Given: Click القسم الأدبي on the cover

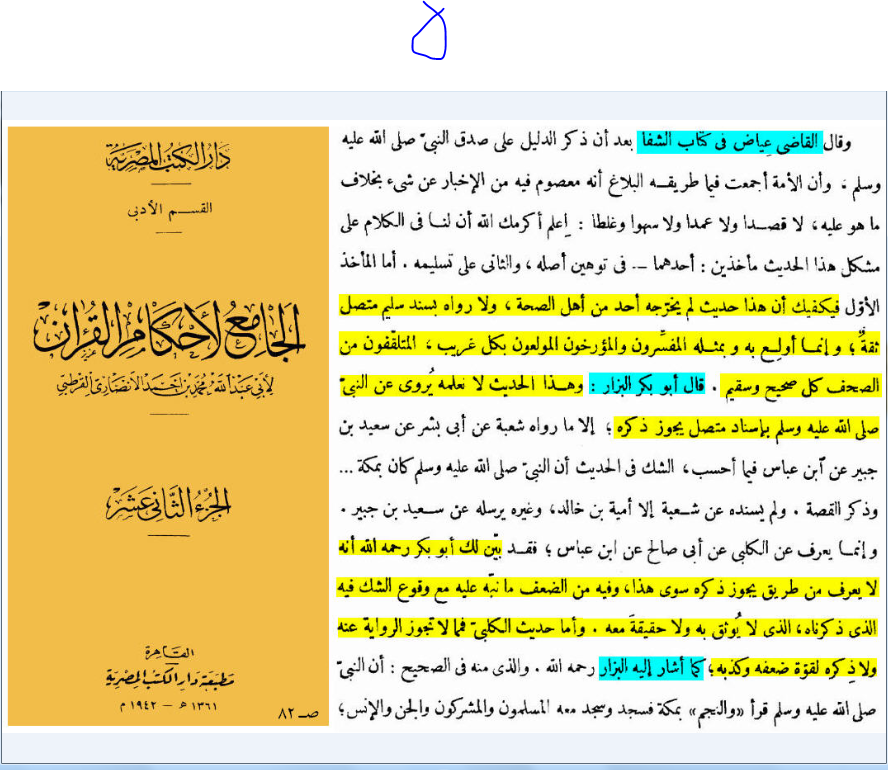Looking at the screenshot, I should 169,209.
